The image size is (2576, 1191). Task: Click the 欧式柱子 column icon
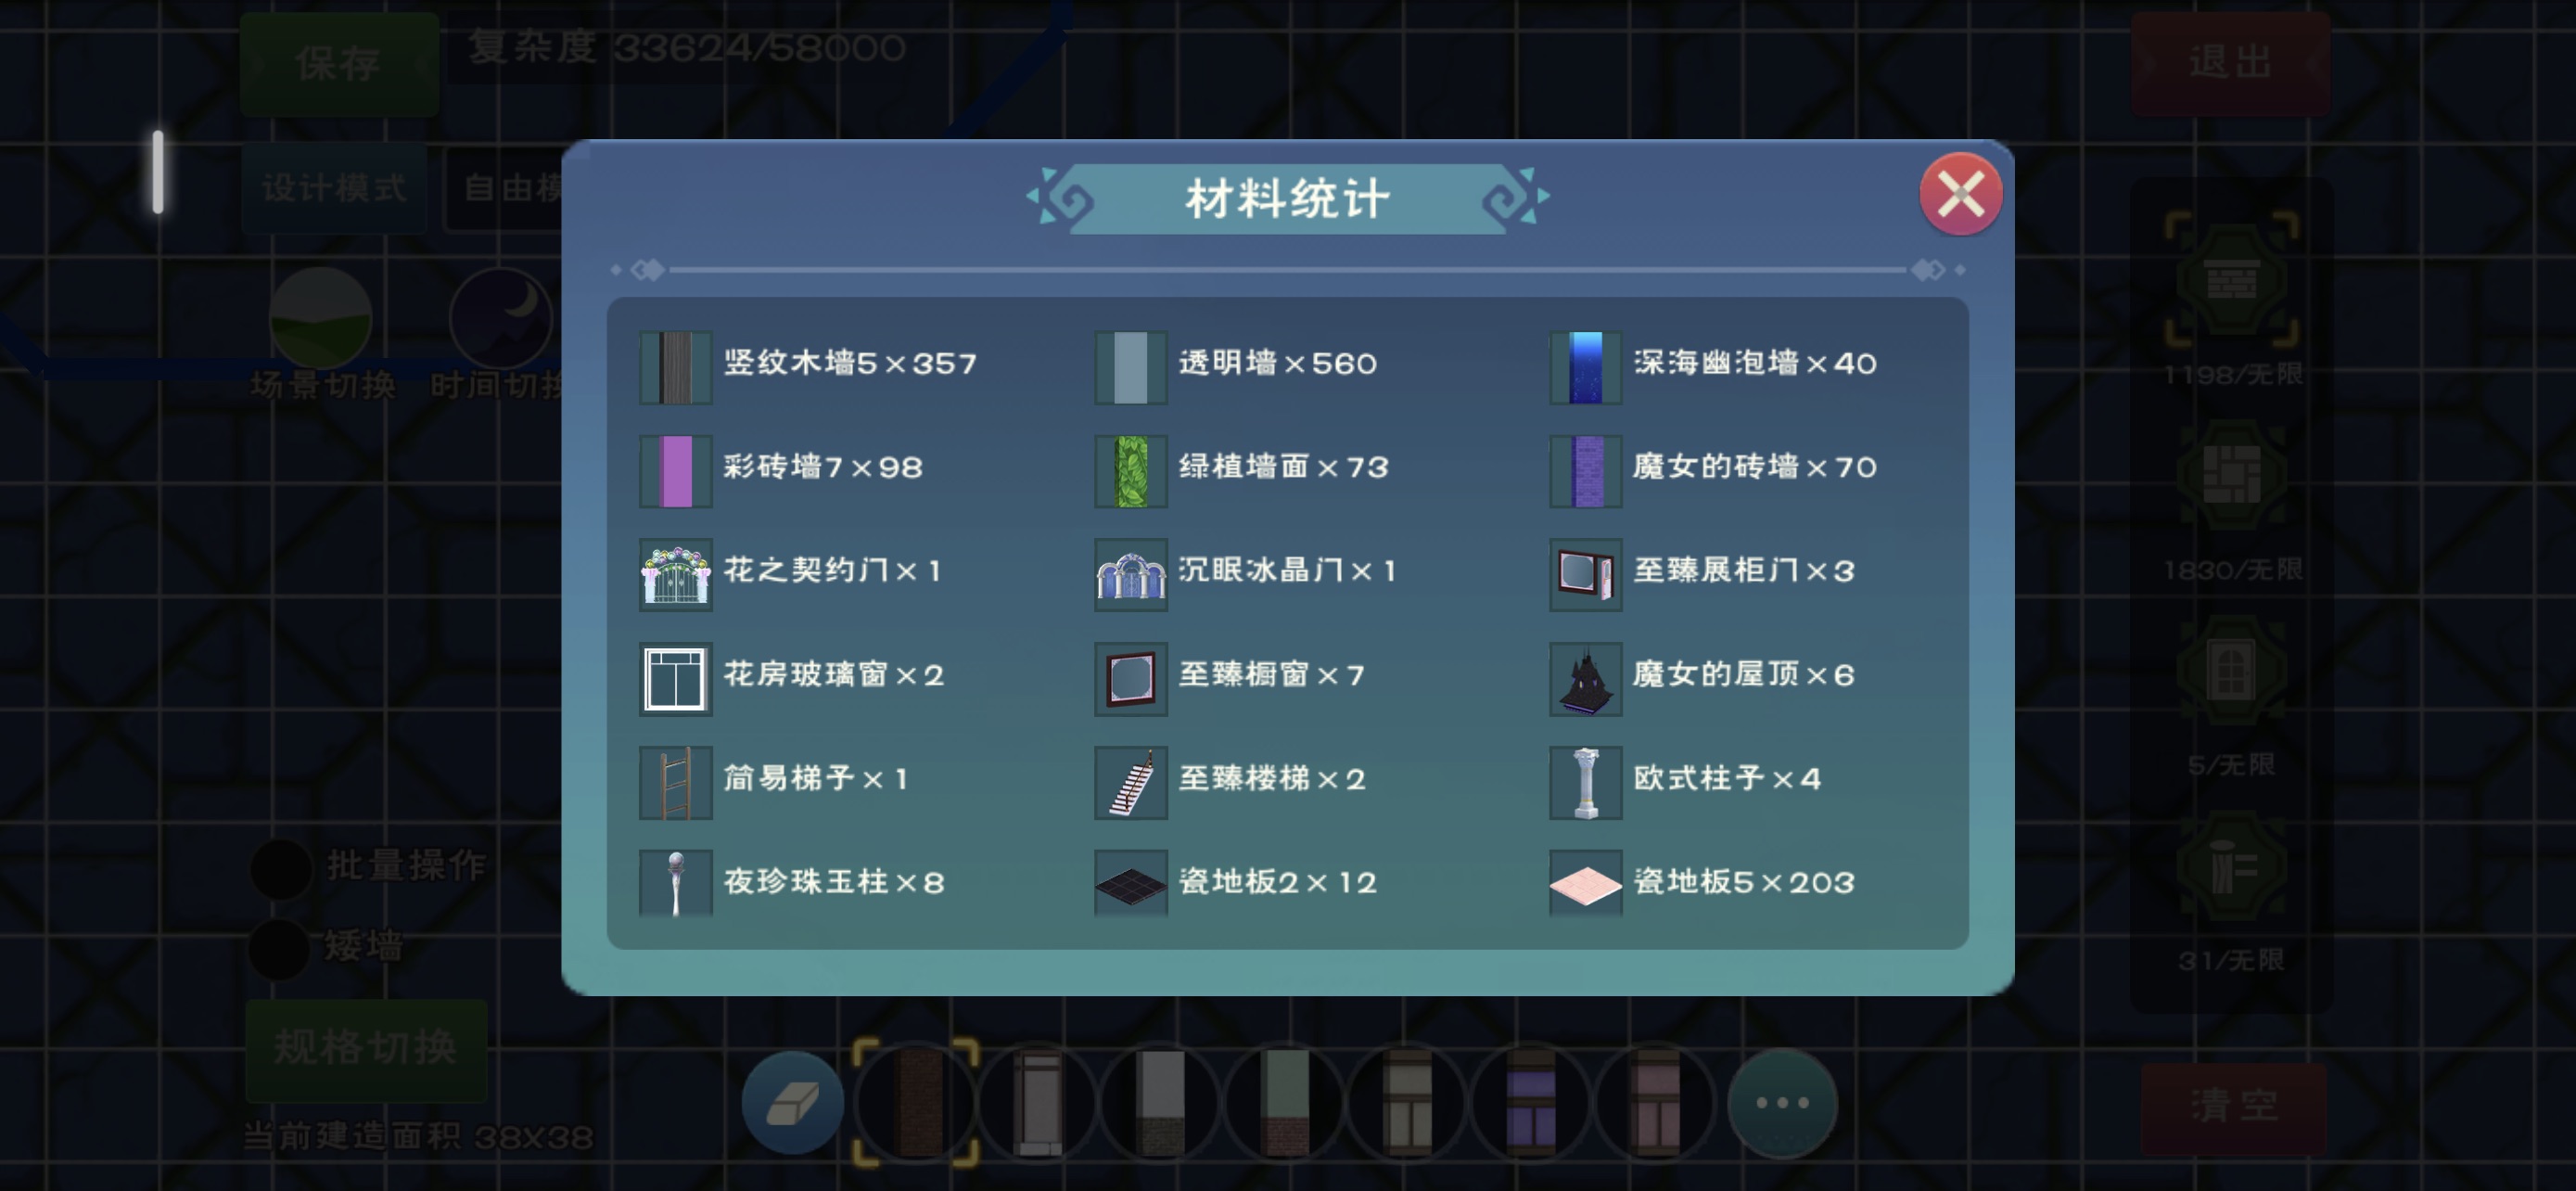(x=1585, y=783)
